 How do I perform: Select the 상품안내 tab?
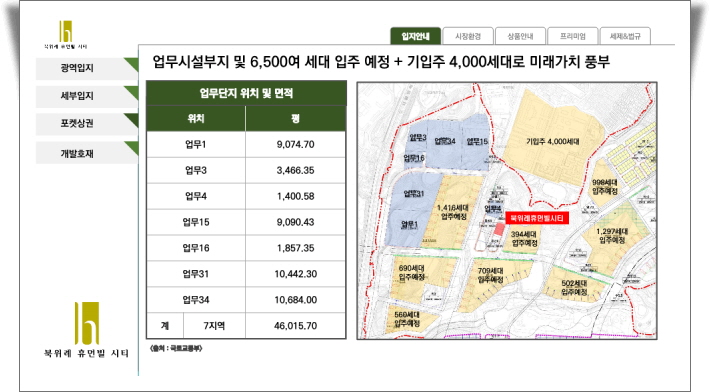[x=520, y=36]
